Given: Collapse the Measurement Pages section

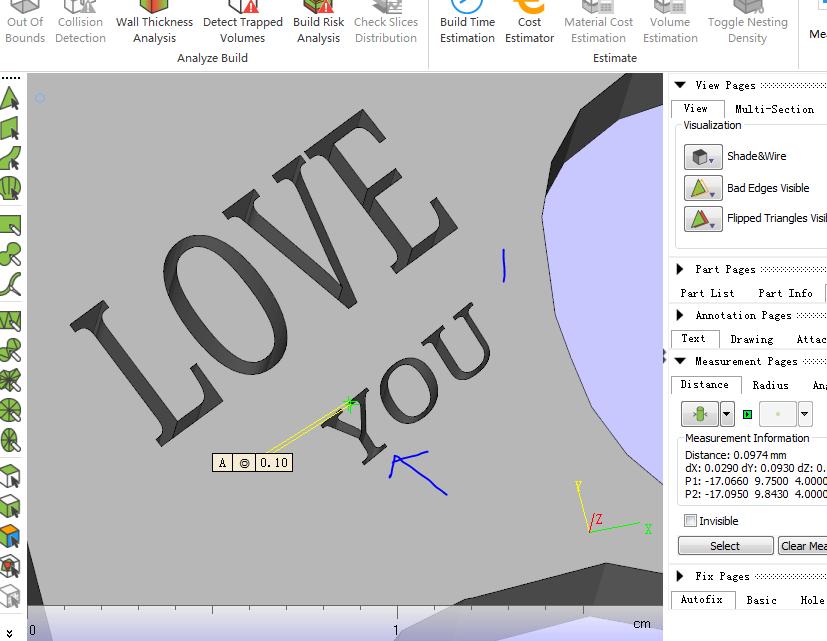Looking at the screenshot, I should [680, 361].
